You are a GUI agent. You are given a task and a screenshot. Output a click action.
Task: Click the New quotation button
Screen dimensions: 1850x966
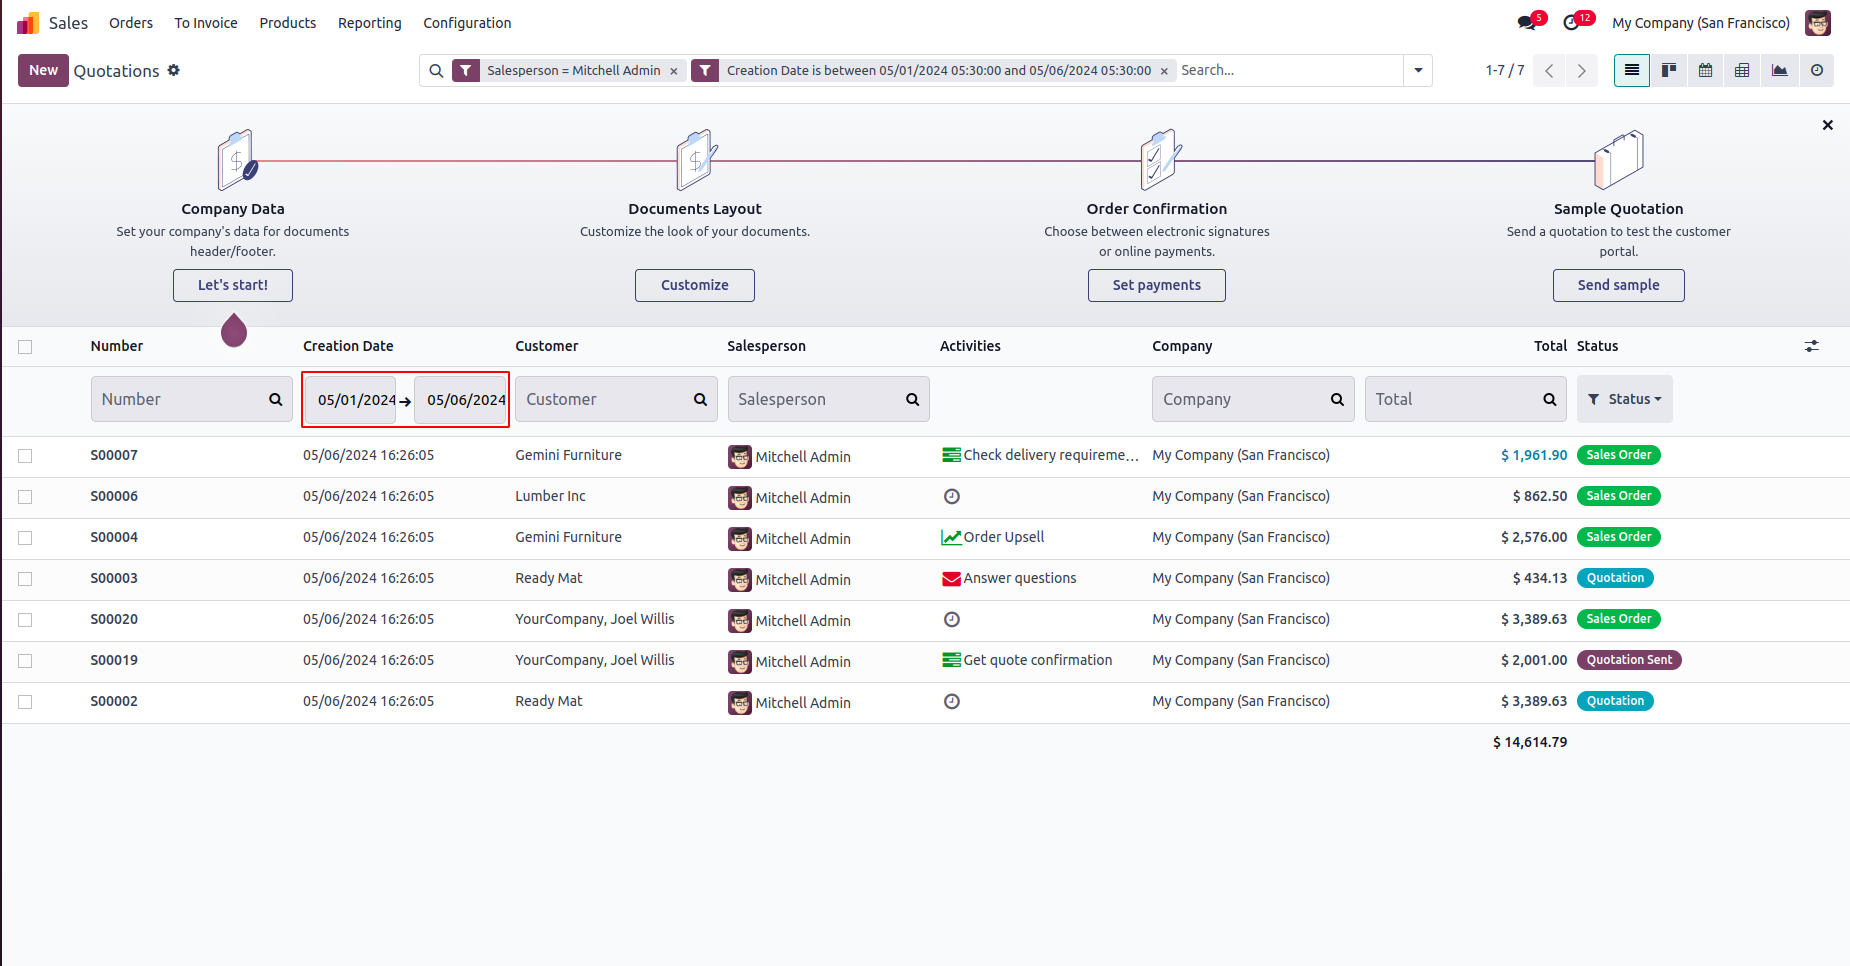click(43, 70)
